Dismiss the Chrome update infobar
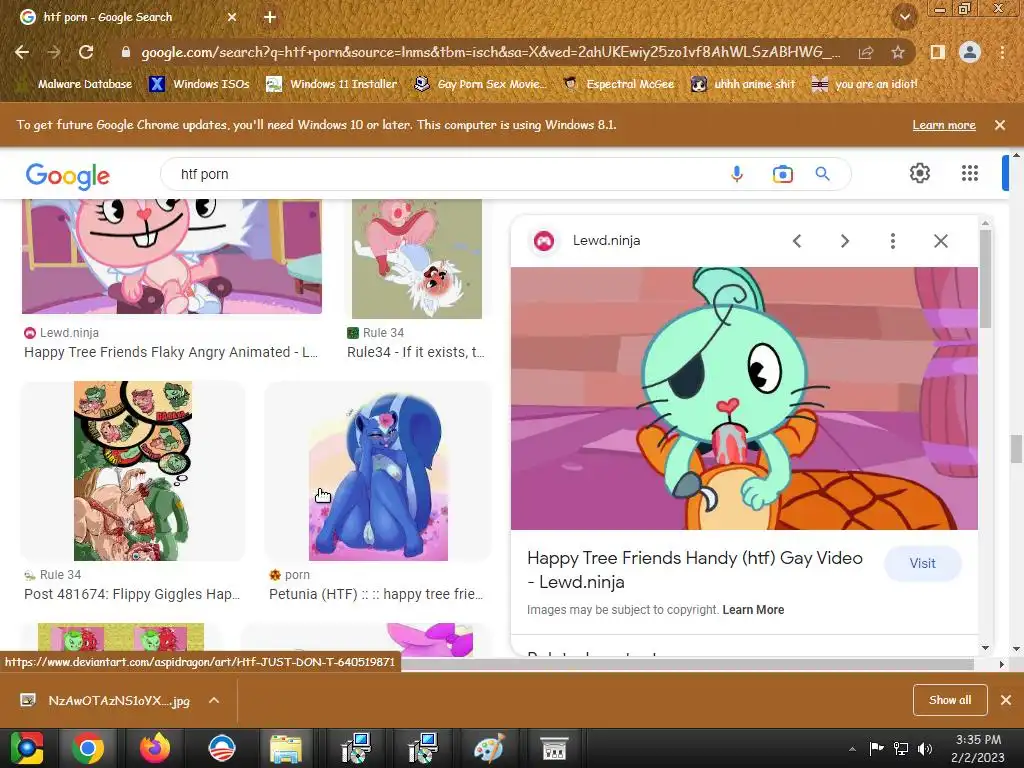Viewport: 1024px width, 768px height. (1000, 125)
